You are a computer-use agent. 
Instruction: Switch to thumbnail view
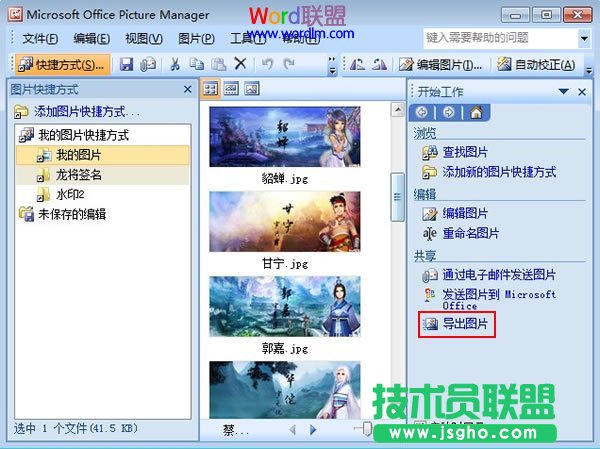click(211, 89)
